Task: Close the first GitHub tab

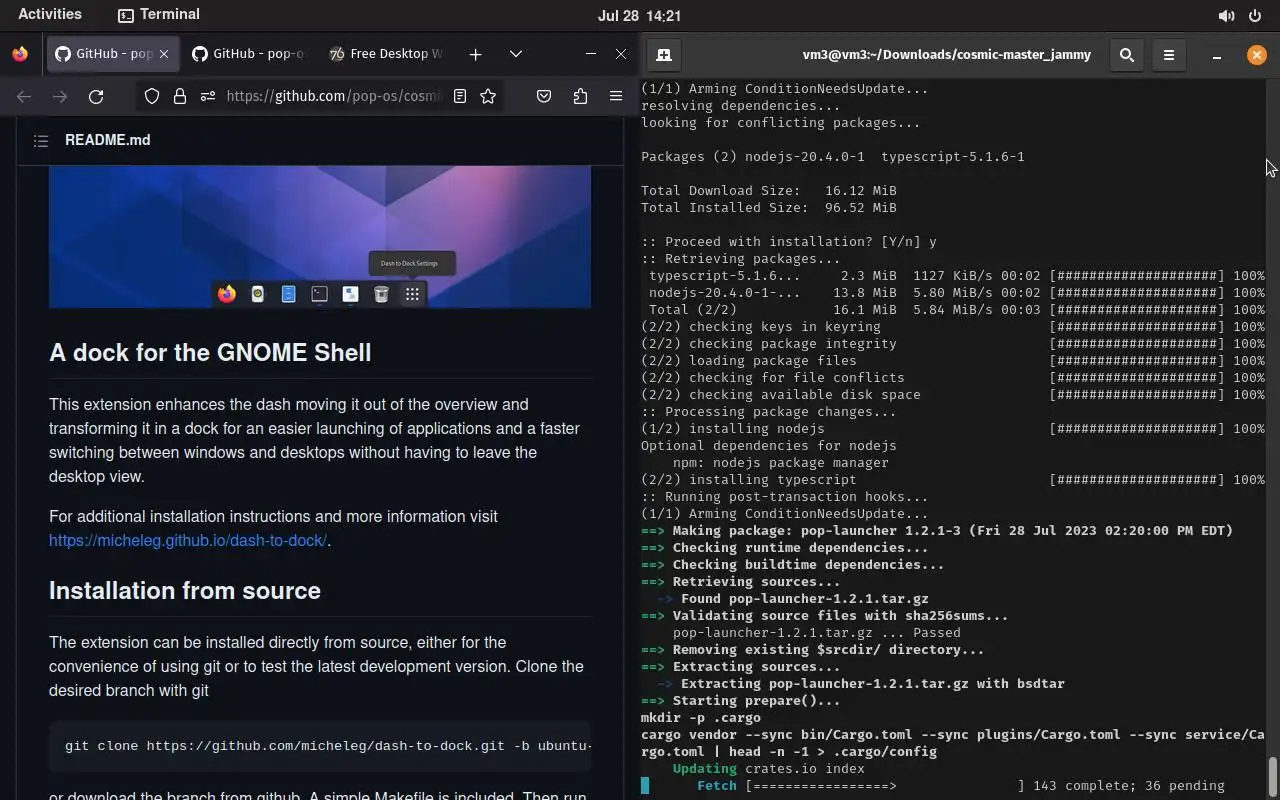Action: point(164,54)
